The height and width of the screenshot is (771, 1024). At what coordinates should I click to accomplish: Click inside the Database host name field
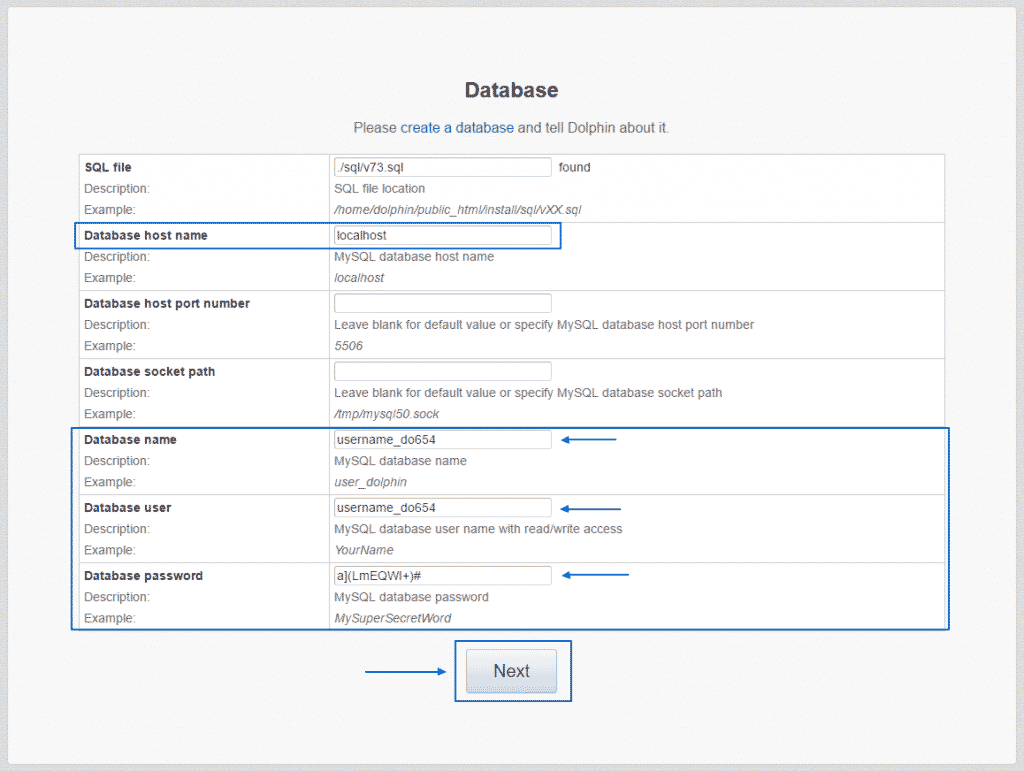click(x=442, y=235)
